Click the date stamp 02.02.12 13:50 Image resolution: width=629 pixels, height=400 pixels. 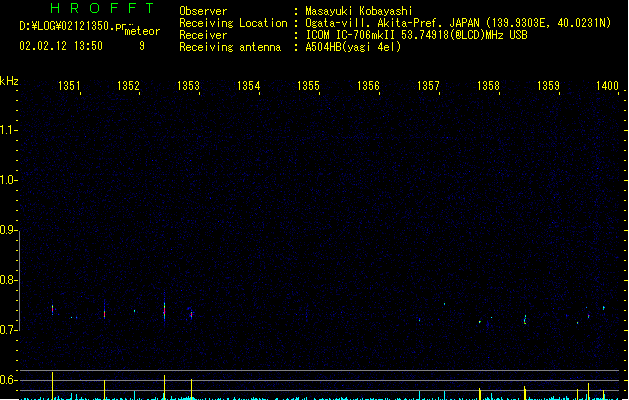pyautogui.click(x=61, y=46)
